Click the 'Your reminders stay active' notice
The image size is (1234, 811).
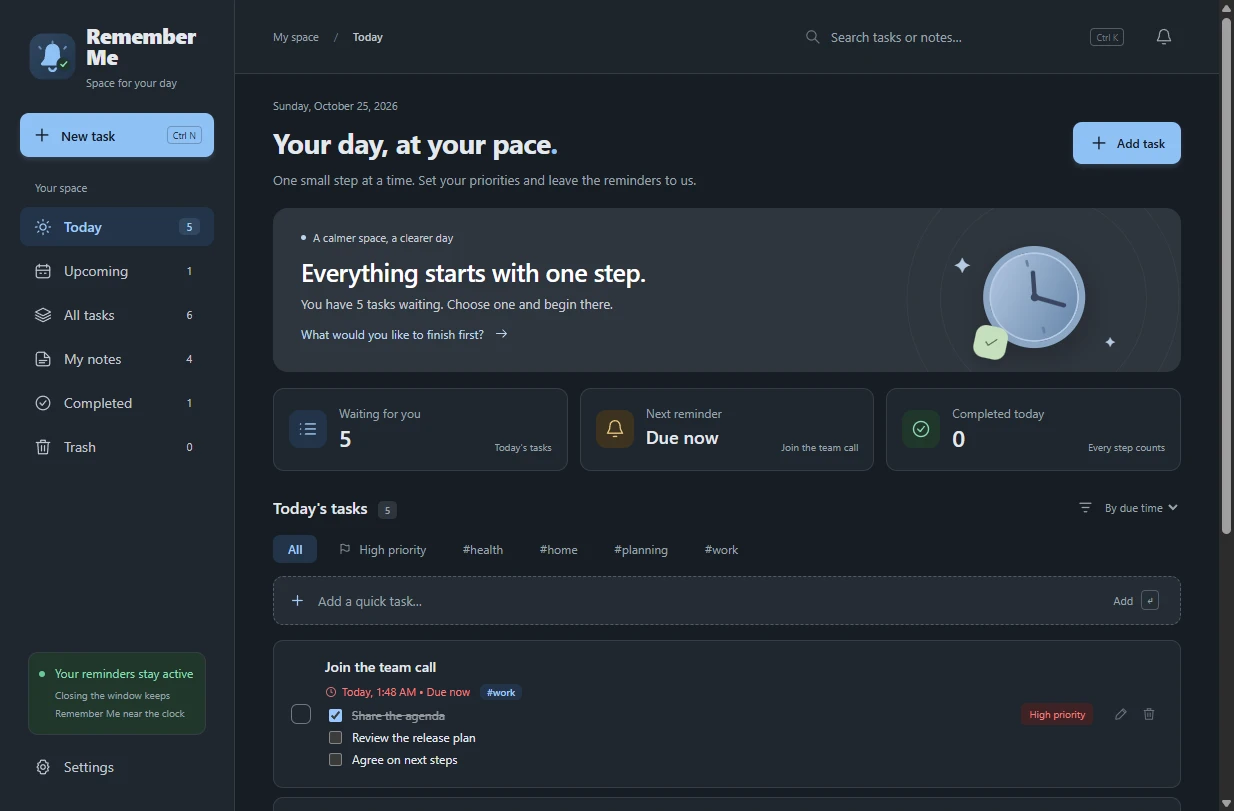point(117,694)
